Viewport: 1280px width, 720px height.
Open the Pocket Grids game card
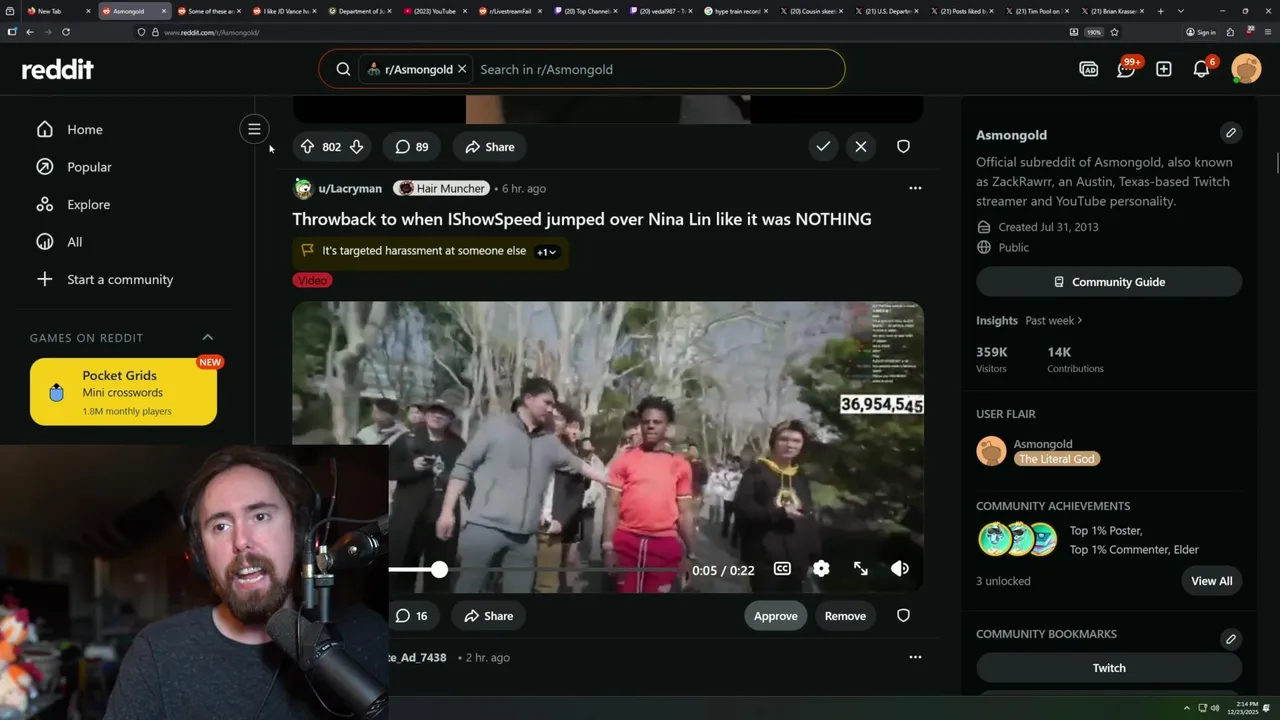coord(123,392)
